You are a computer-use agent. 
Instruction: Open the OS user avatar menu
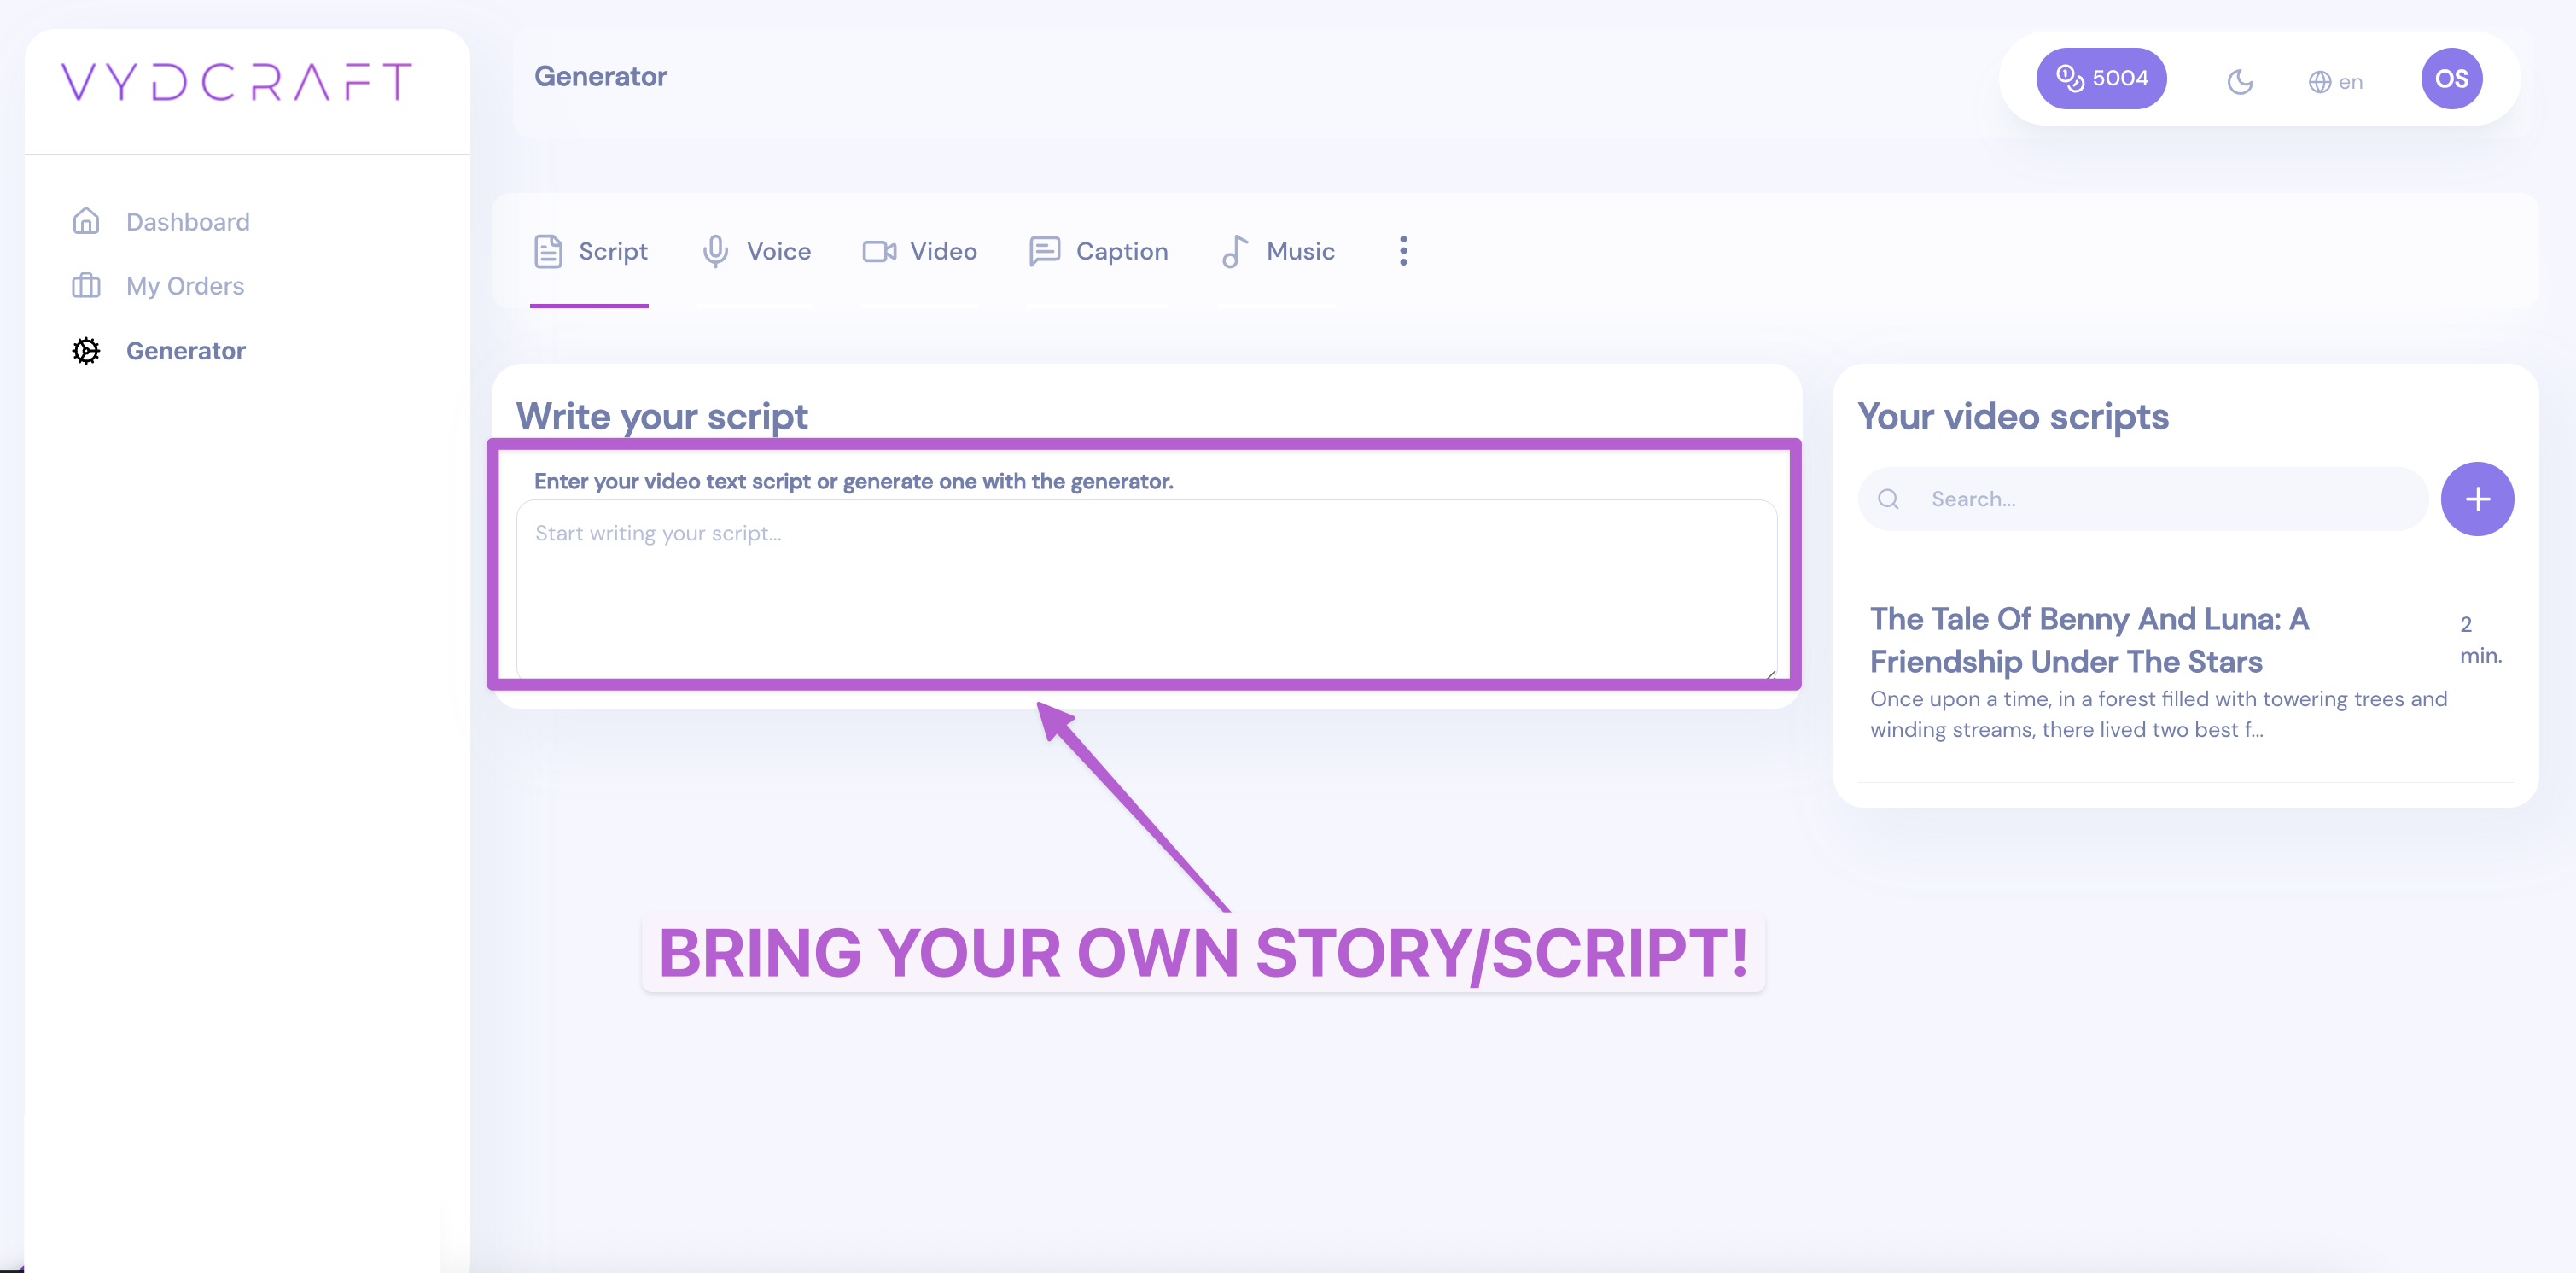click(2451, 79)
